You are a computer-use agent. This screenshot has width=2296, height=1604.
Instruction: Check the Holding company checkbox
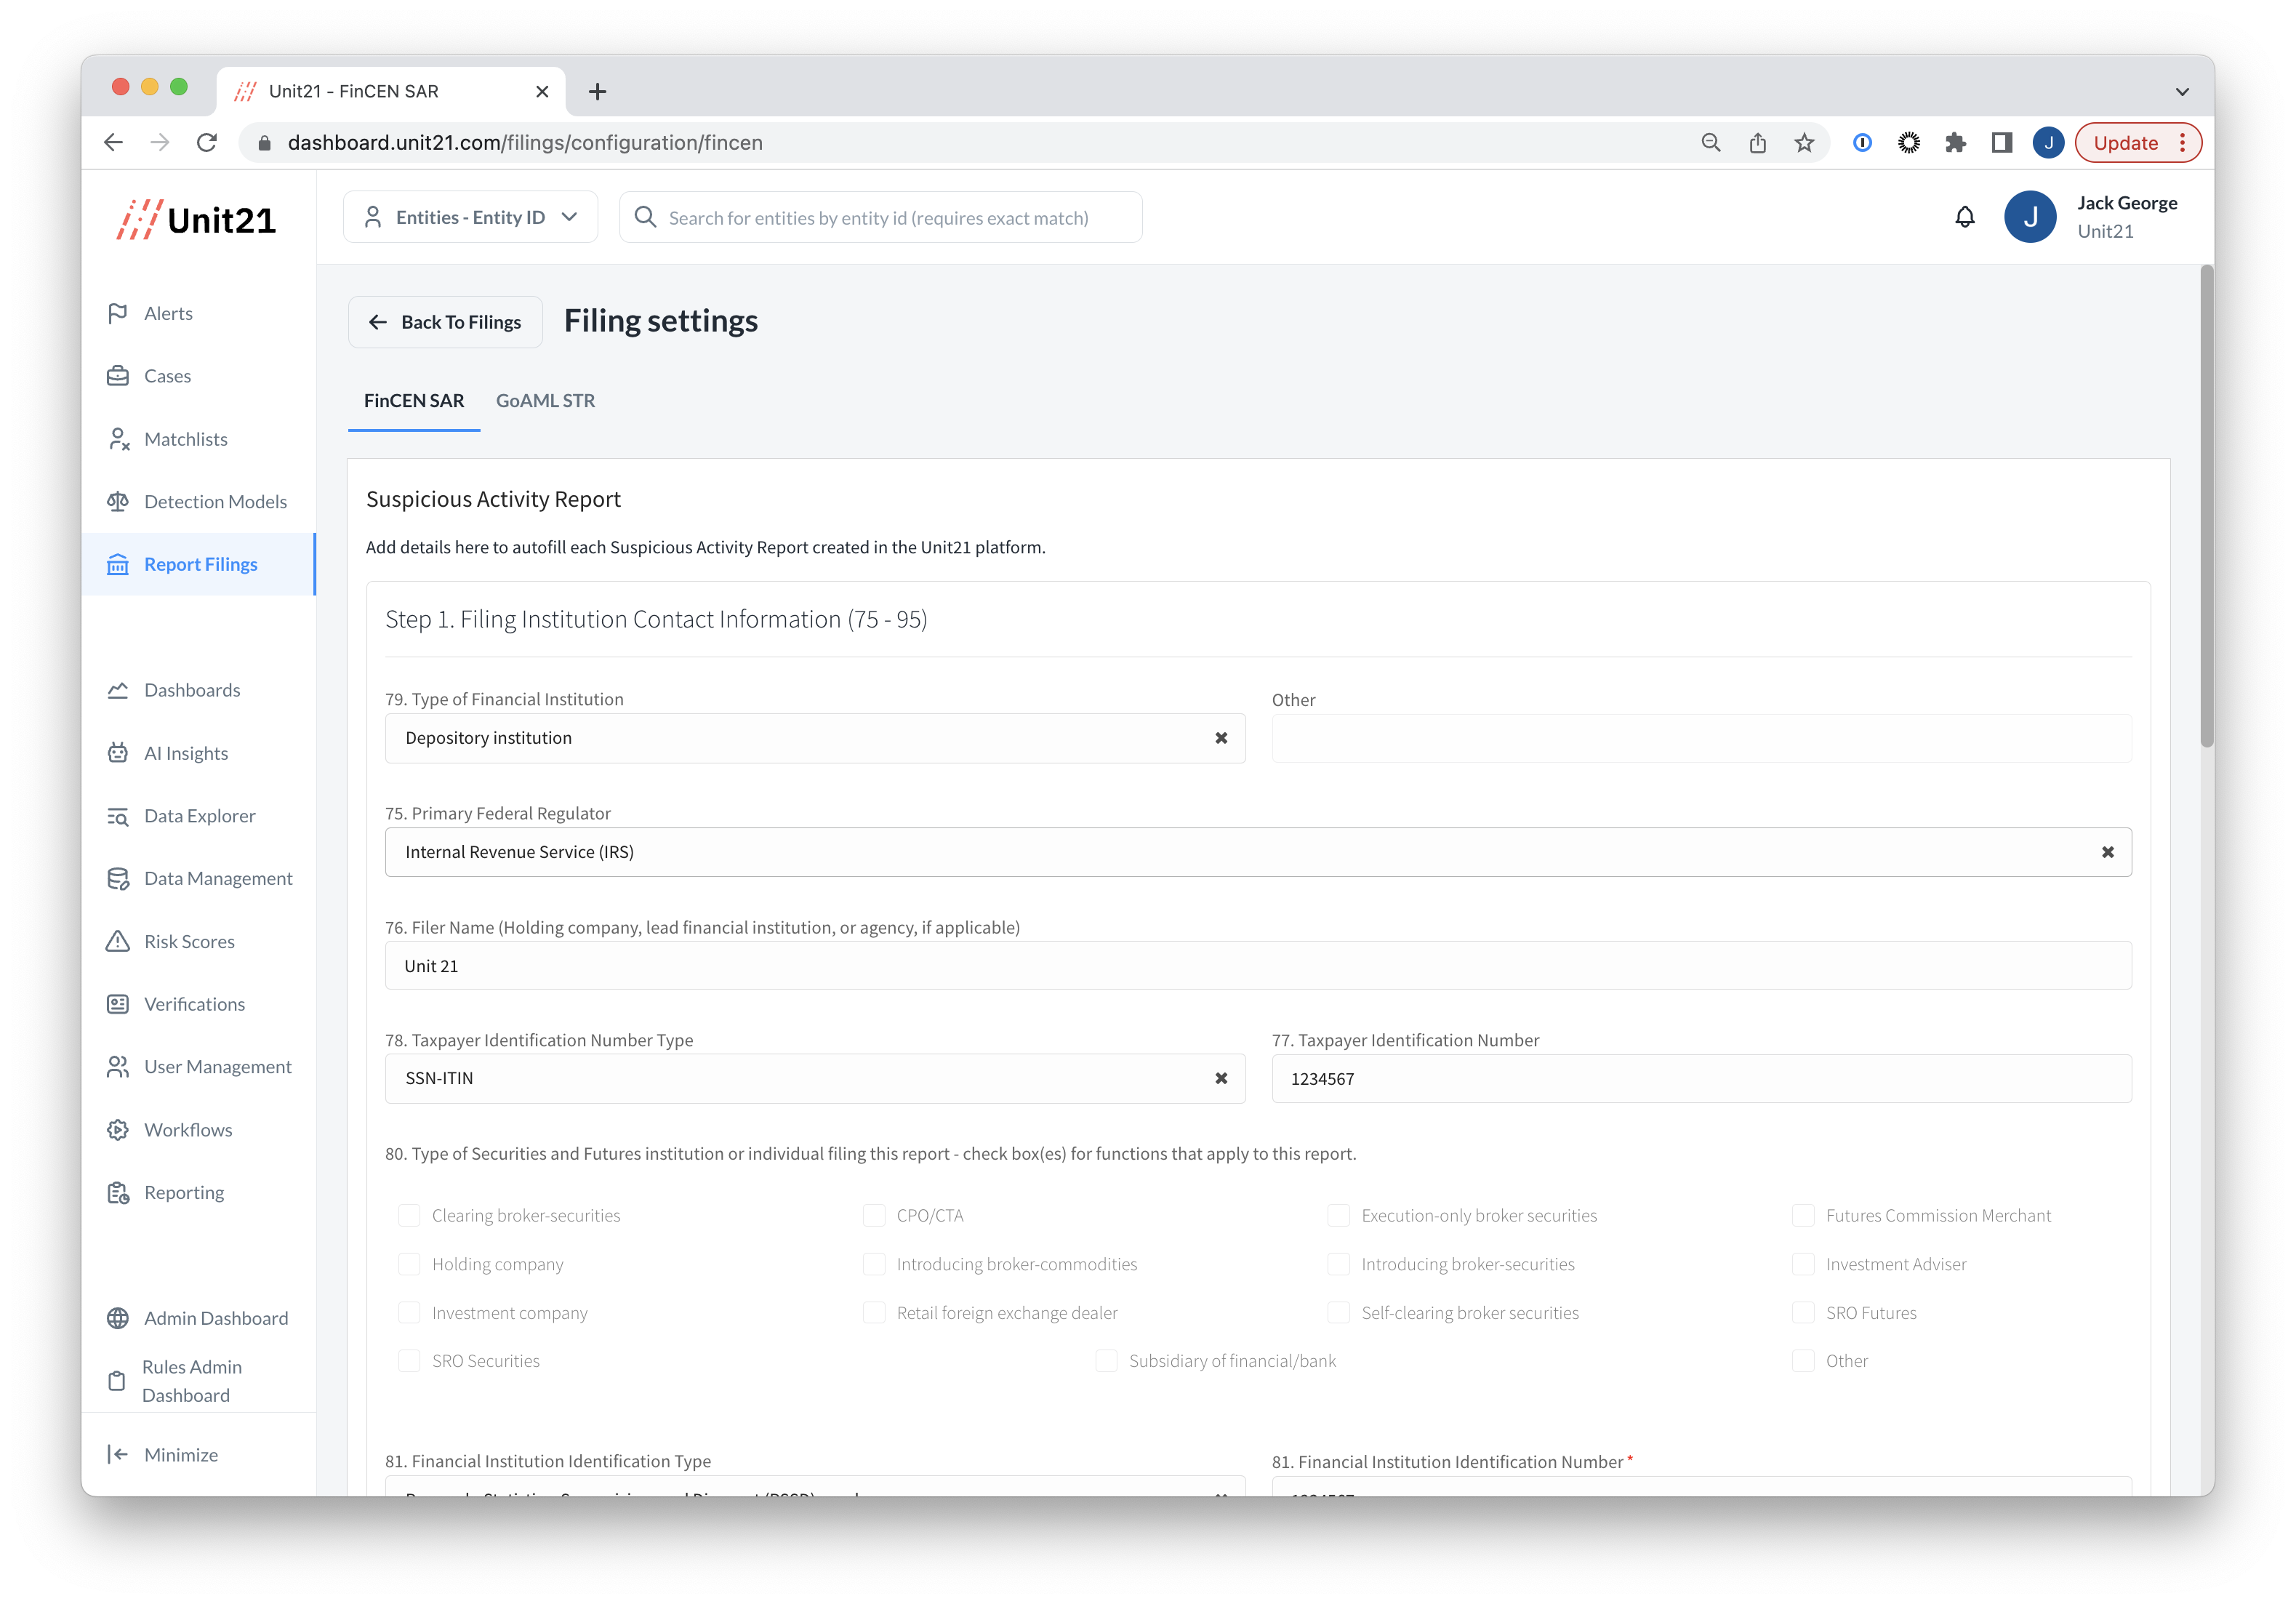tap(409, 1264)
